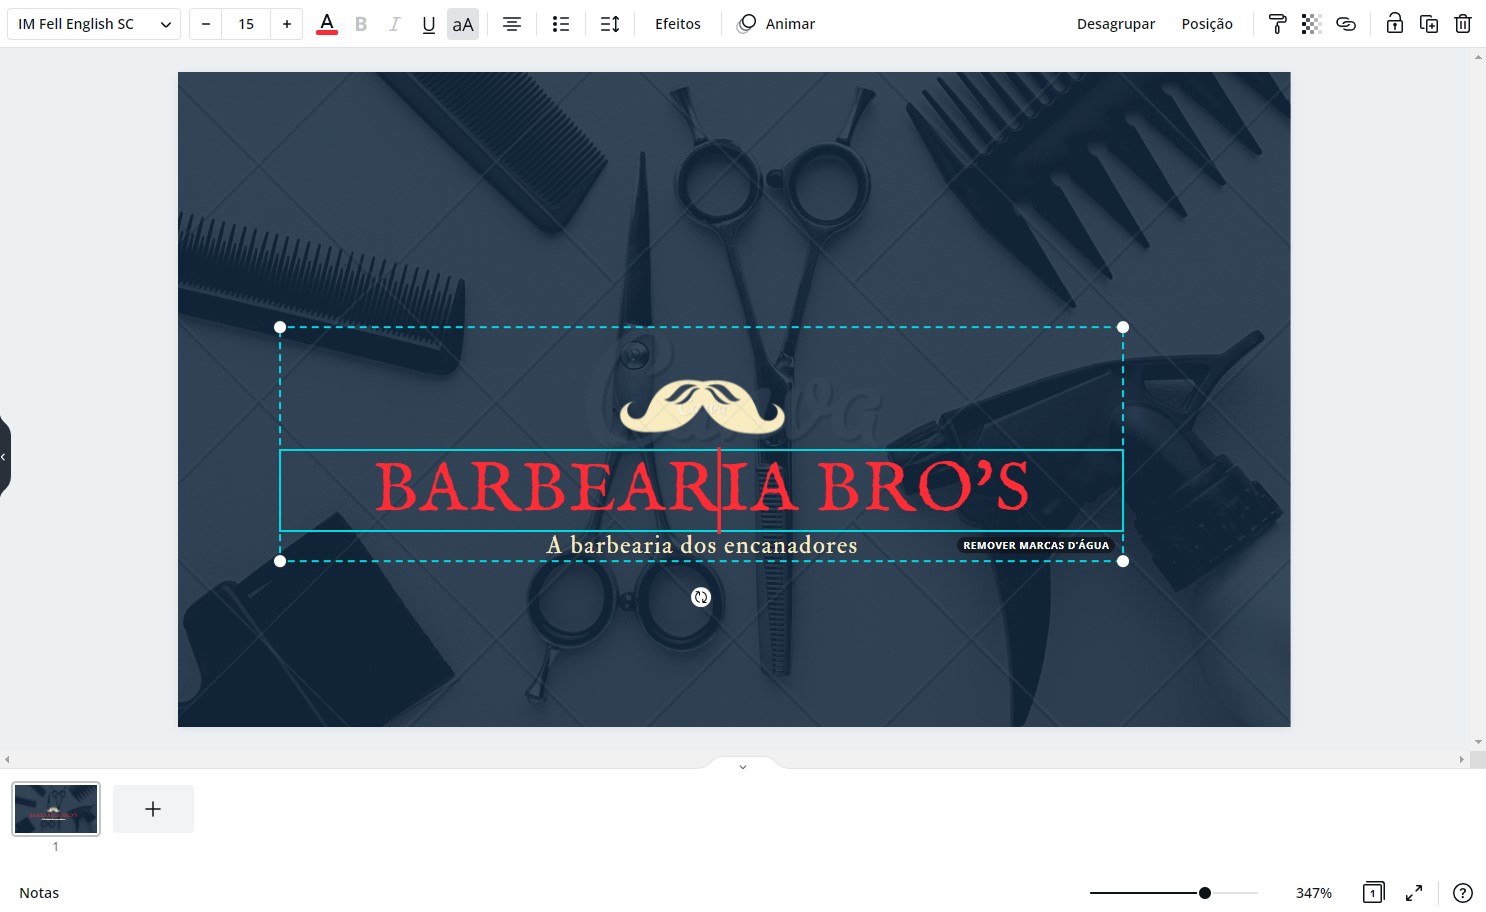Click the top-left selection handle

[280, 327]
